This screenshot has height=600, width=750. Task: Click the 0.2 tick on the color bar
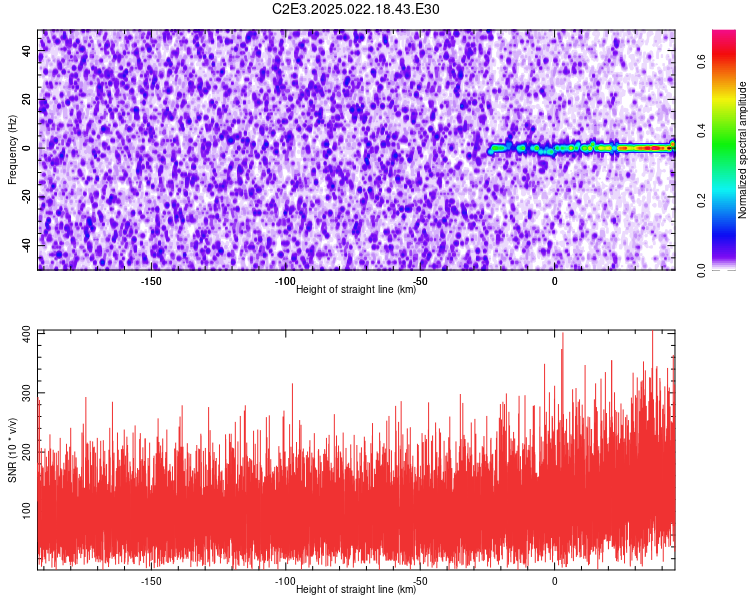coord(701,200)
